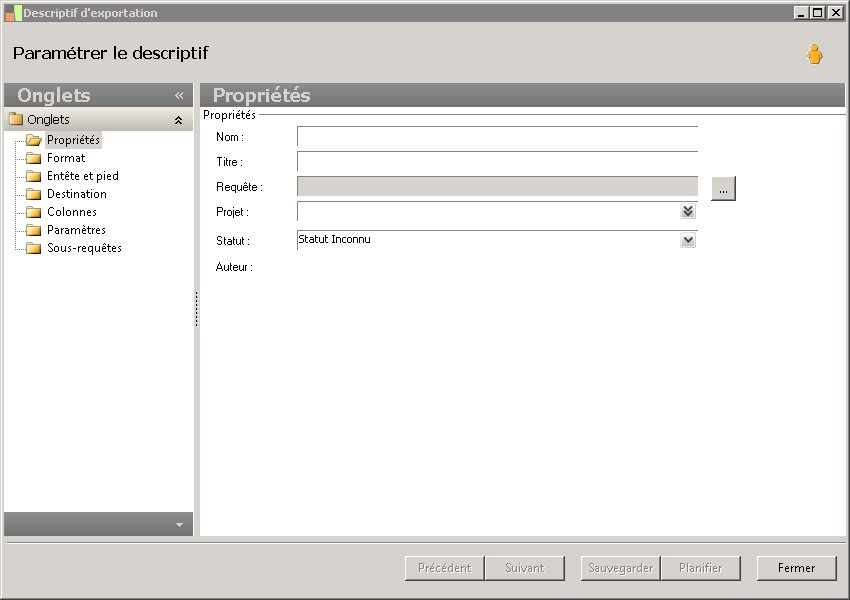Go to the Destination section

[x=77, y=193]
